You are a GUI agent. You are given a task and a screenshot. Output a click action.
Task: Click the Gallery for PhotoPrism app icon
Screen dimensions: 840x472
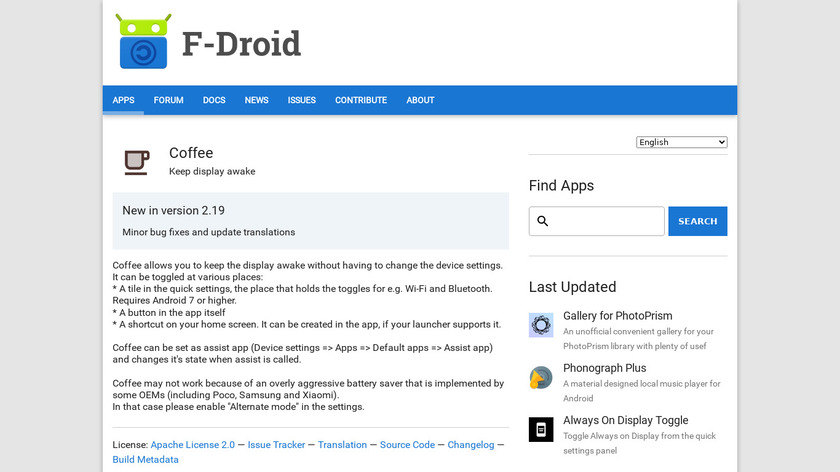point(541,325)
